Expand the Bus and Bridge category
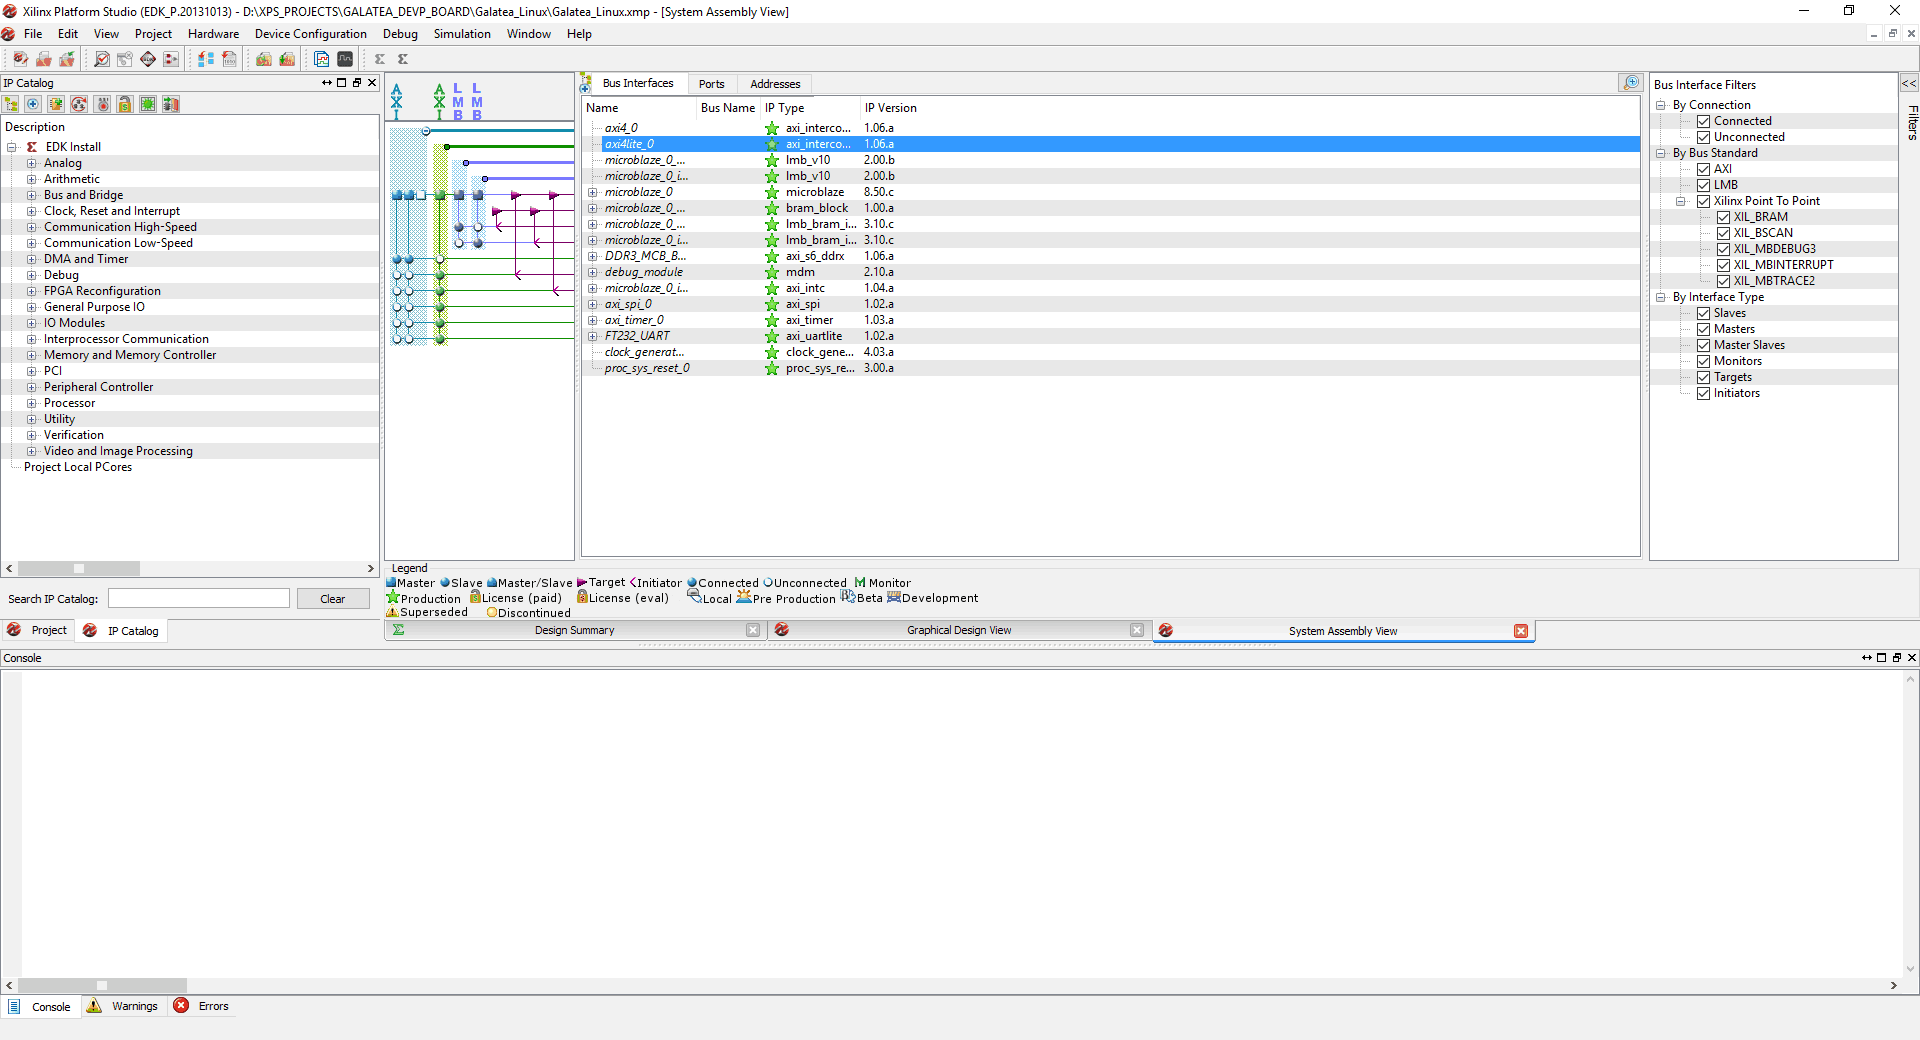This screenshot has width=1920, height=1040. [x=32, y=195]
